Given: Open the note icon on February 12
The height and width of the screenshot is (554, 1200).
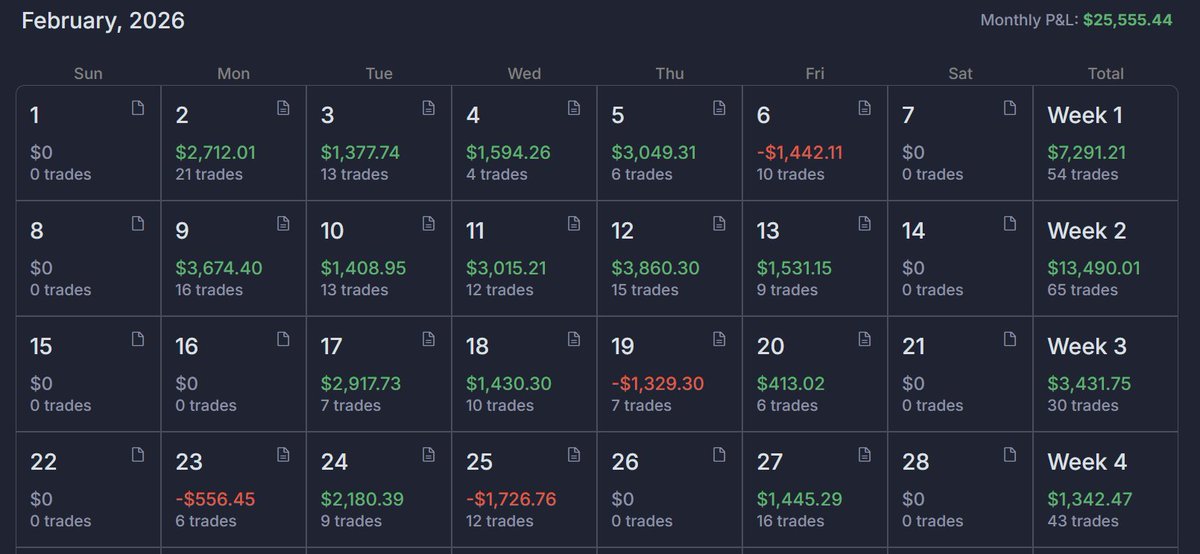Looking at the screenshot, I should [x=720, y=223].
